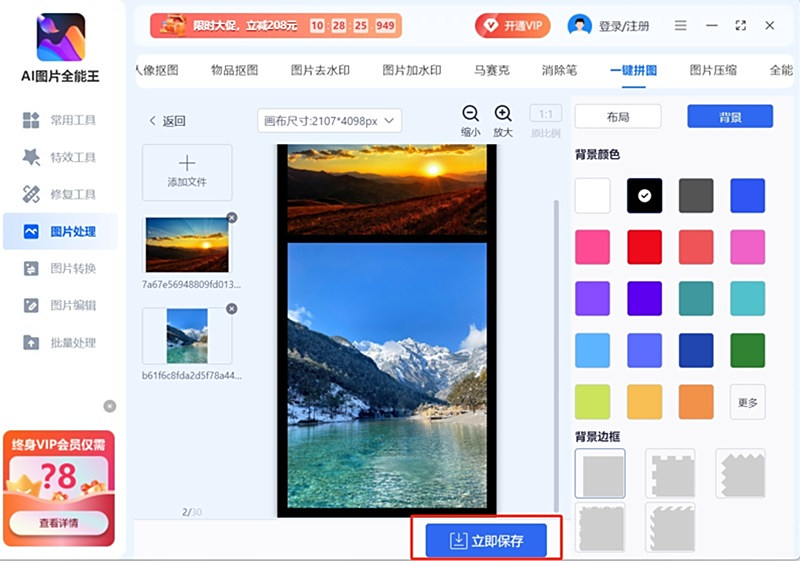The height and width of the screenshot is (561, 800).
Task: Click the 开通VIP button
Action: pyautogui.click(x=513, y=26)
